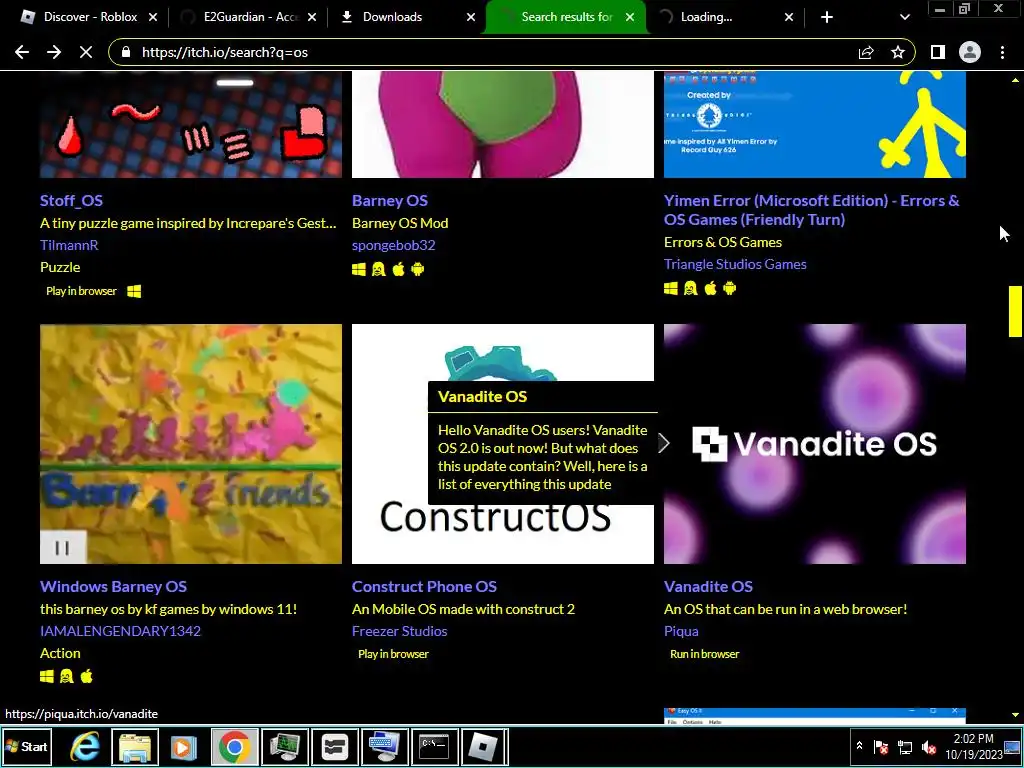Click Windows Barney OS Linux icon

(x=67, y=677)
